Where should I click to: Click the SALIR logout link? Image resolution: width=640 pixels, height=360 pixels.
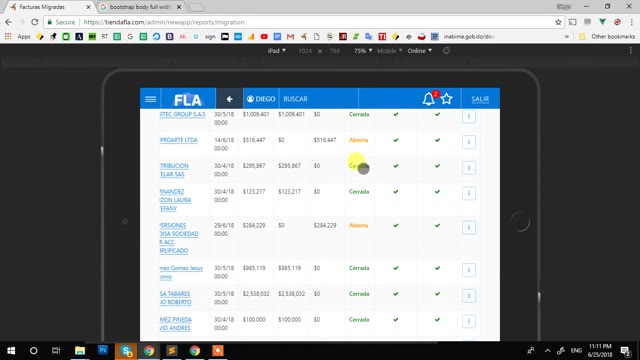pyautogui.click(x=480, y=99)
